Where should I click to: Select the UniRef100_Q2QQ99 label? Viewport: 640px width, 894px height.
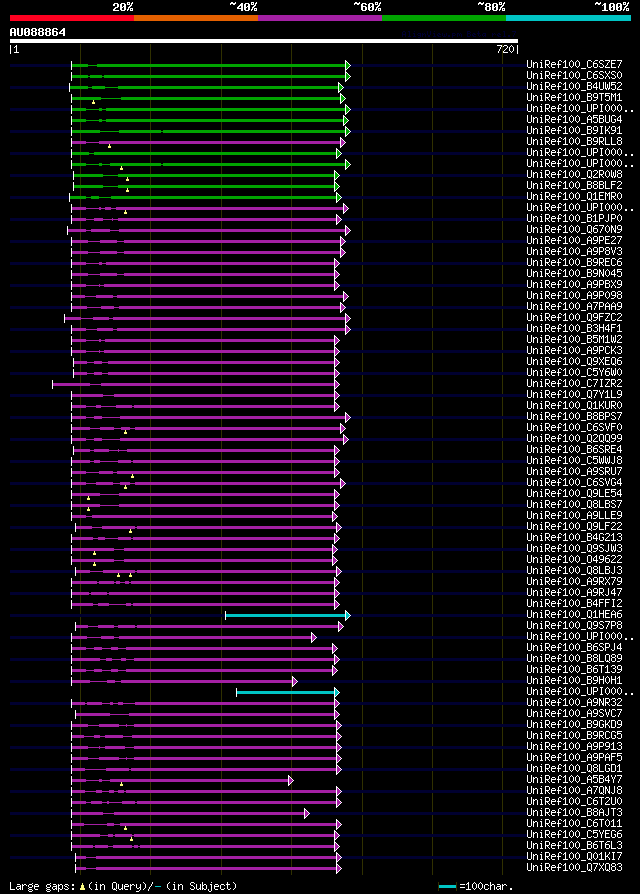[574, 438]
